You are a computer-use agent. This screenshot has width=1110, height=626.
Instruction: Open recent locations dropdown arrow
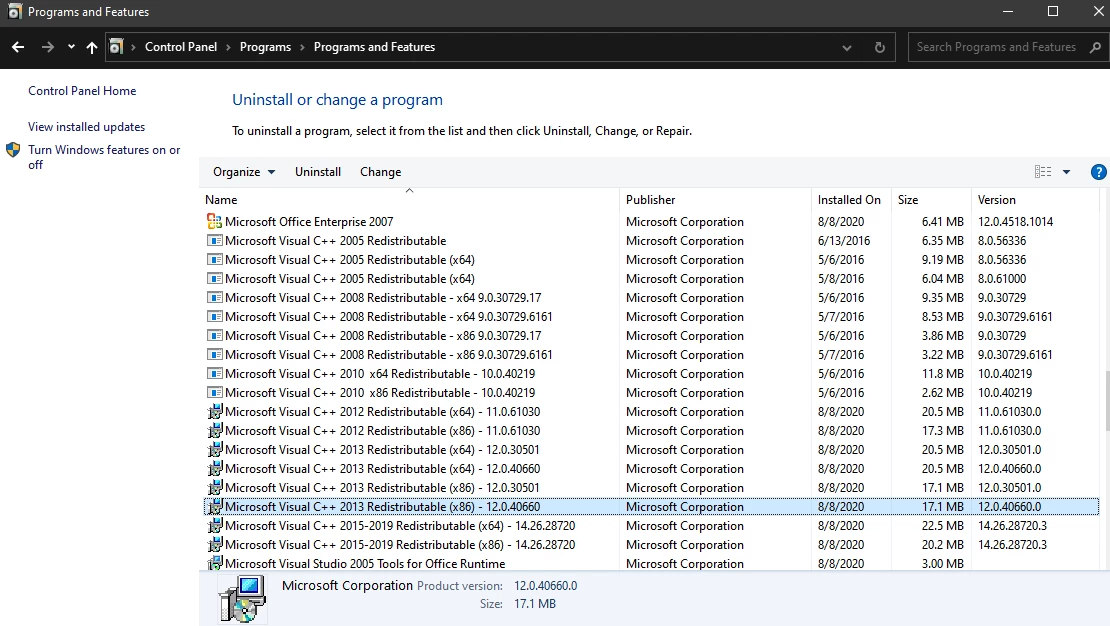click(x=71, y=47)
